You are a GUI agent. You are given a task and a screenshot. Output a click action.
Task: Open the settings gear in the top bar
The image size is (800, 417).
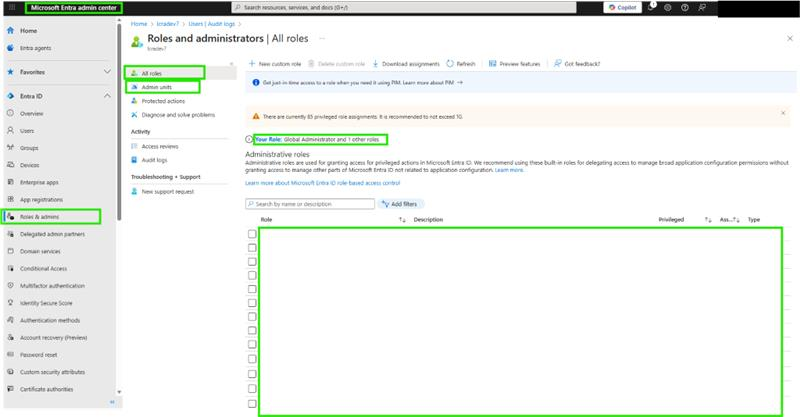click(667, 8)
